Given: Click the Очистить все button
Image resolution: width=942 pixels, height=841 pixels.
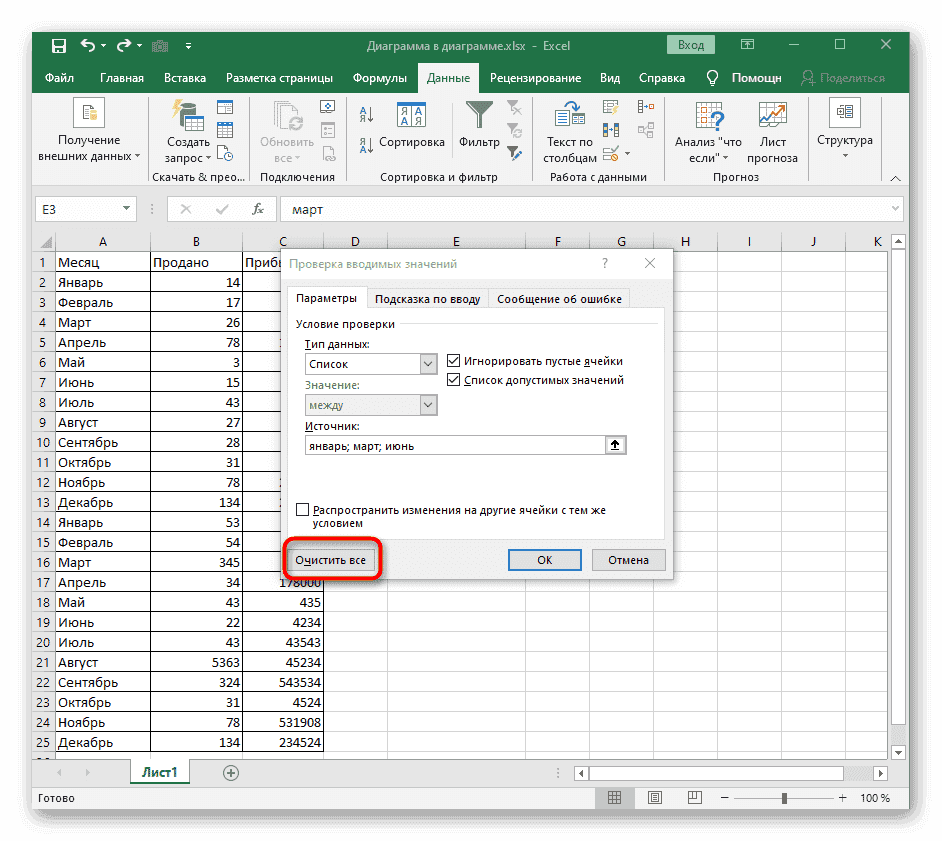Looking at the screenshot, I should click(330, 560).
